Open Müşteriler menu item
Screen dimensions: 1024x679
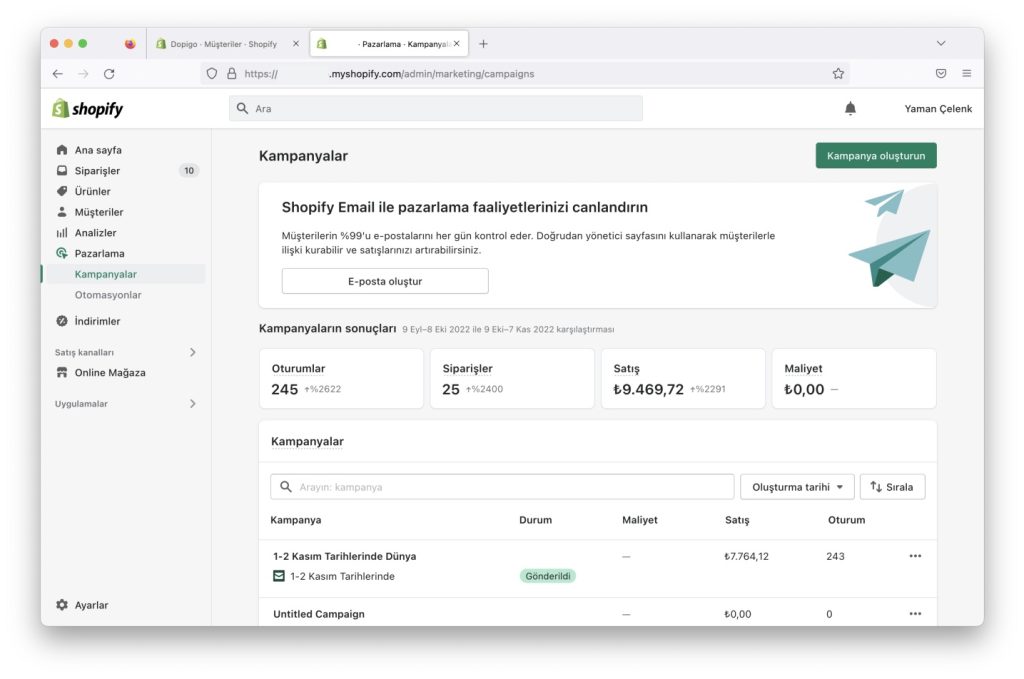pyautogui.click(x=99, y=212)
